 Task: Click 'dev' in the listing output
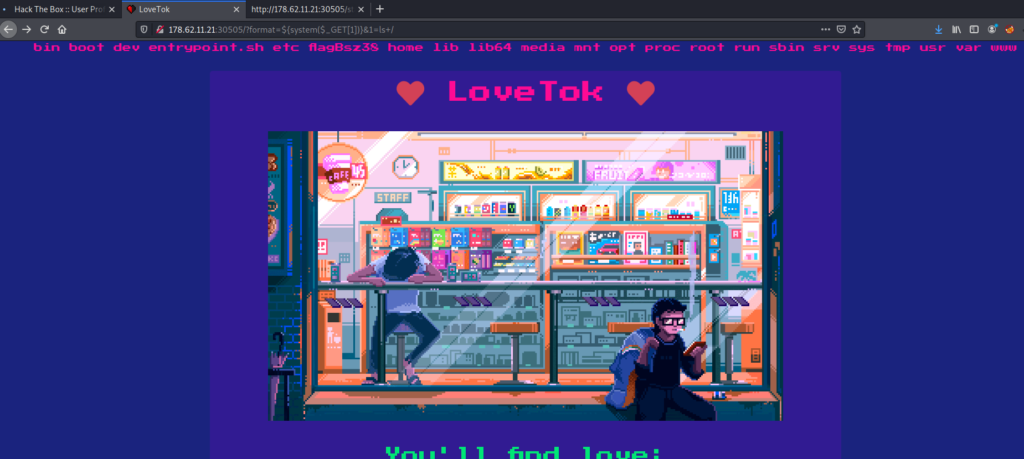coord(127,48)
